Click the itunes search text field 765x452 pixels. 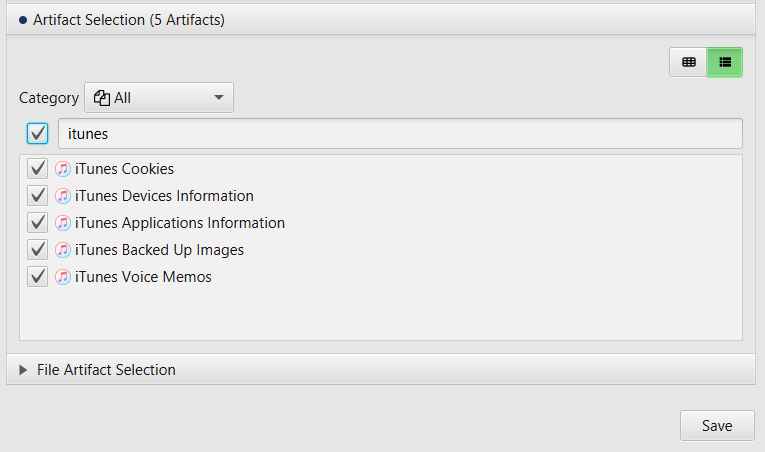400,133
